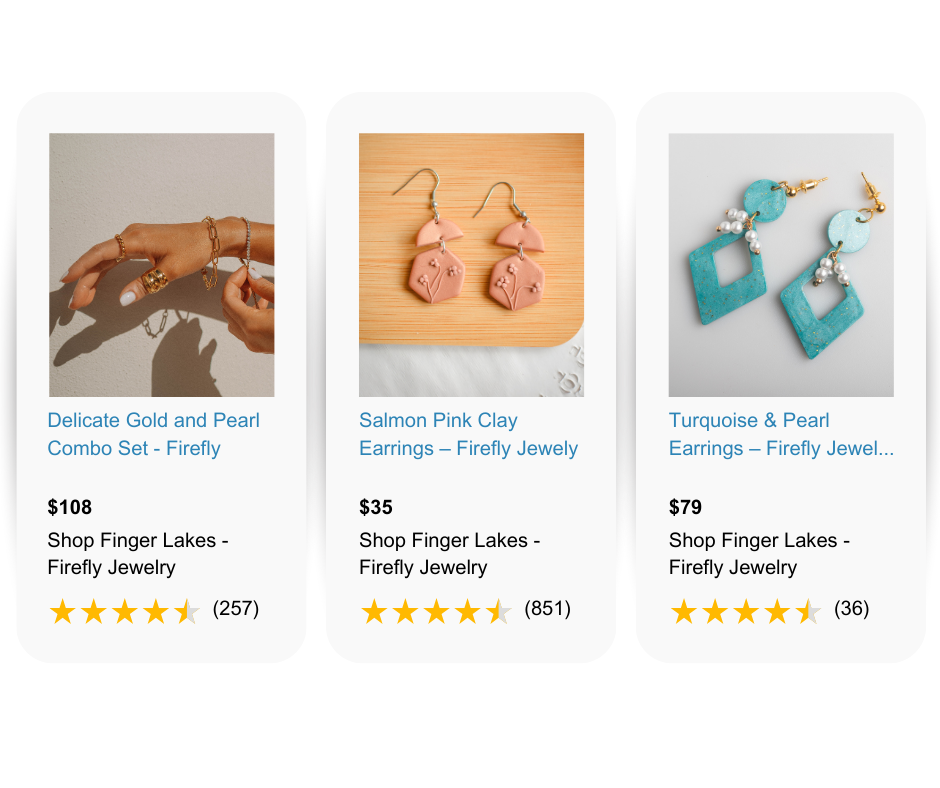Click the $35 price
The width and height of the screenshot is (940, 788).
pos(377,507)
